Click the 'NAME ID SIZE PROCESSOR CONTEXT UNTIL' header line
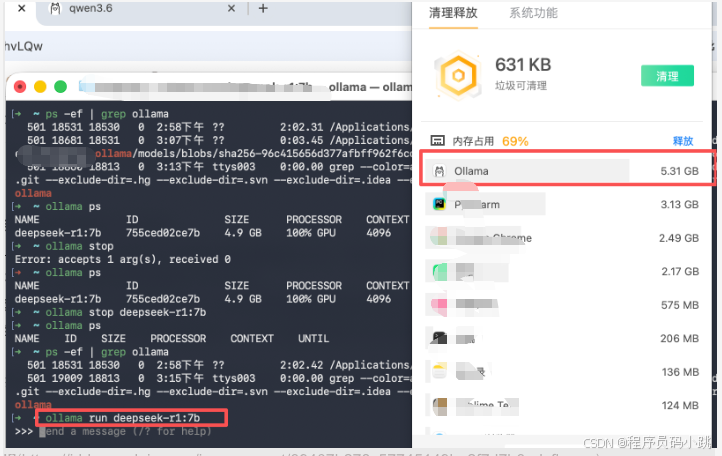The width and height of the screenshot is (722, 456). tap(172, 339)
